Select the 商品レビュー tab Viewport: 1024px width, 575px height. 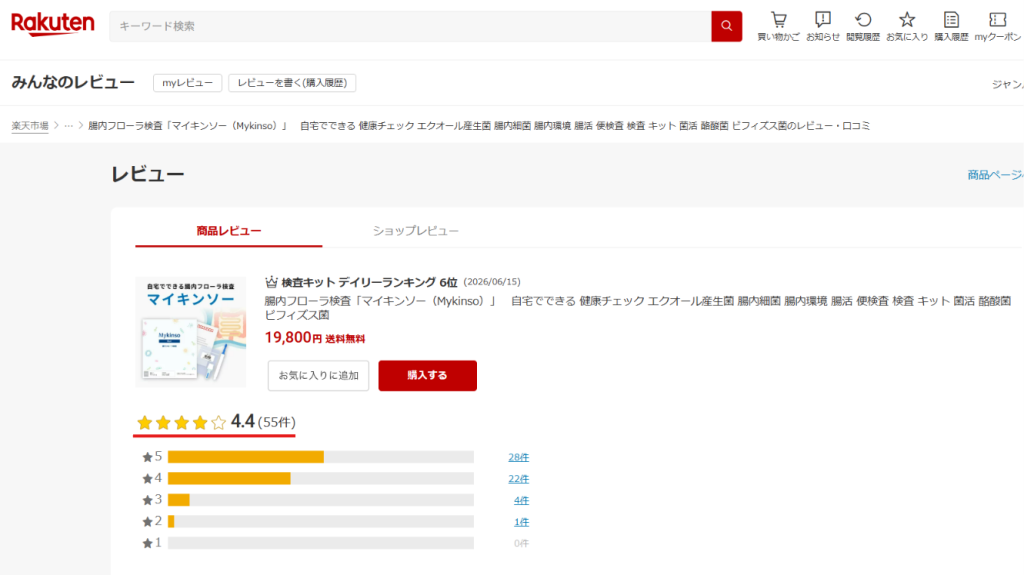(229, 231)
